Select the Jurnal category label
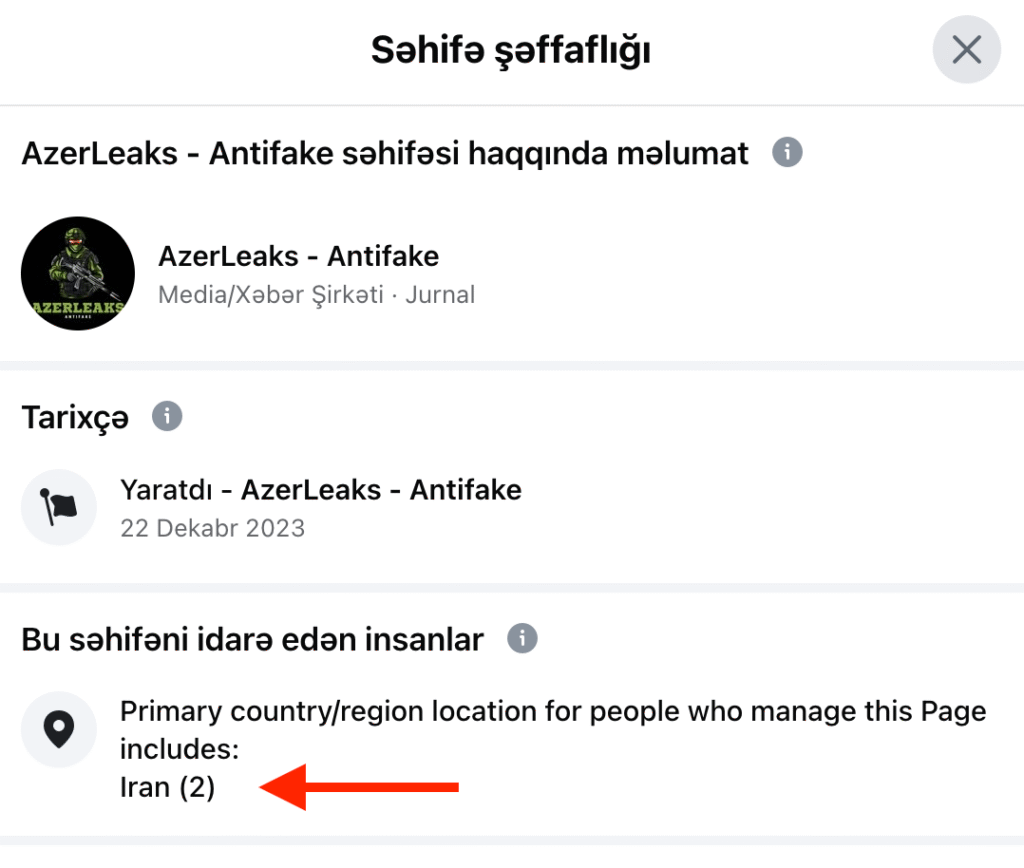Screen dimensions: 1024x868 pos(440,295)
